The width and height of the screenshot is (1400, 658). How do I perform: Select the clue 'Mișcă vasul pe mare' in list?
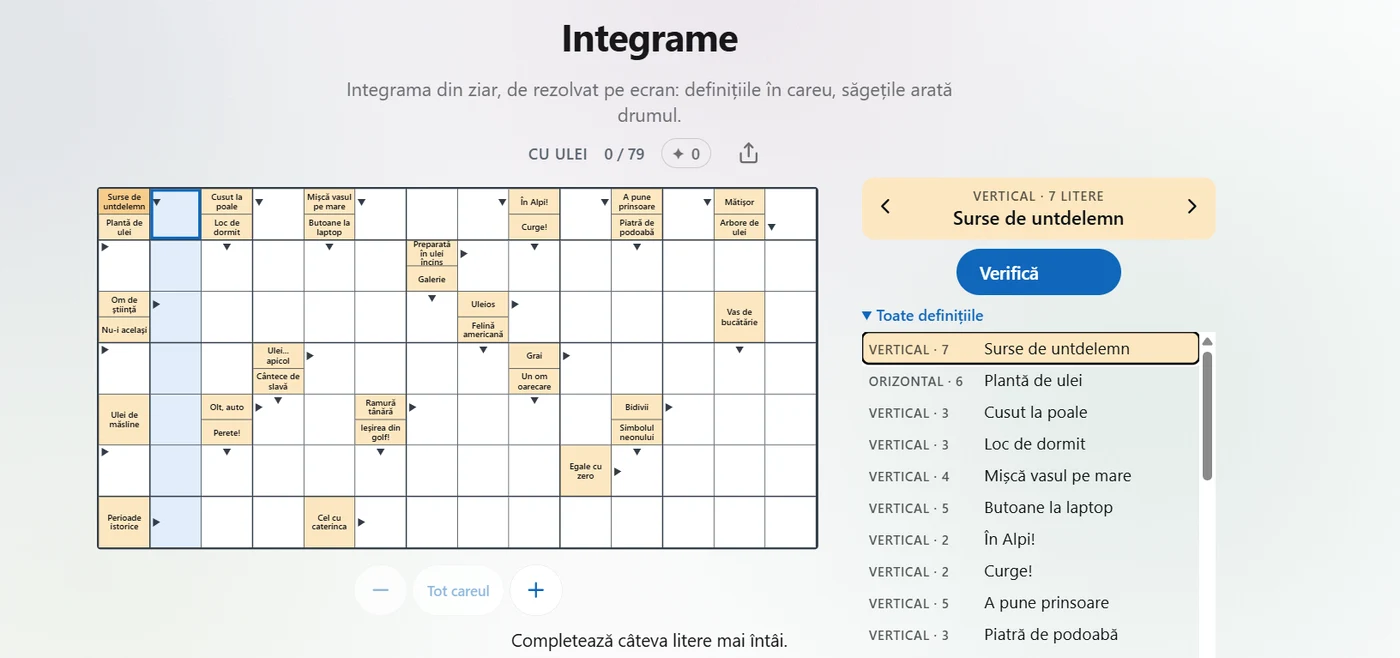click(1030, 476)
